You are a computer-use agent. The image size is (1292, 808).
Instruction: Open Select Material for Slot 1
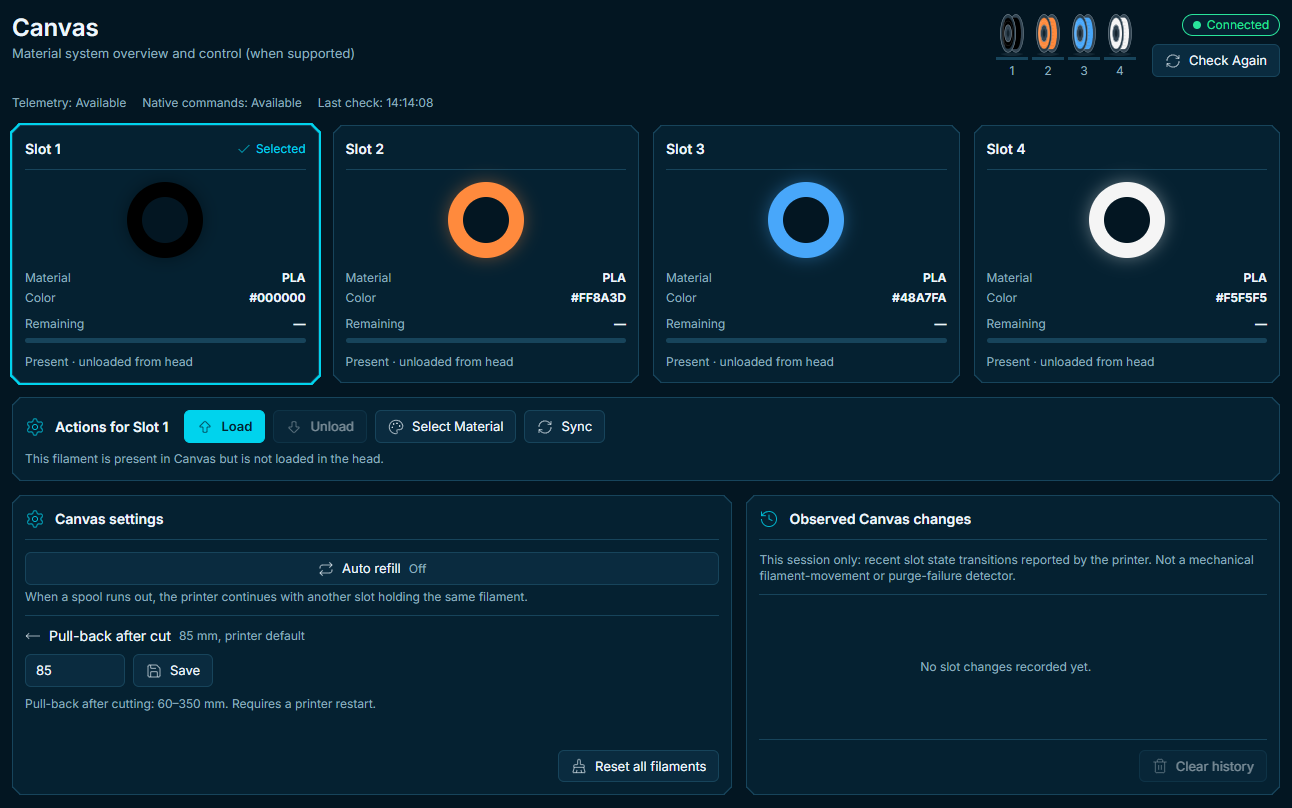[x=446, y=427]
